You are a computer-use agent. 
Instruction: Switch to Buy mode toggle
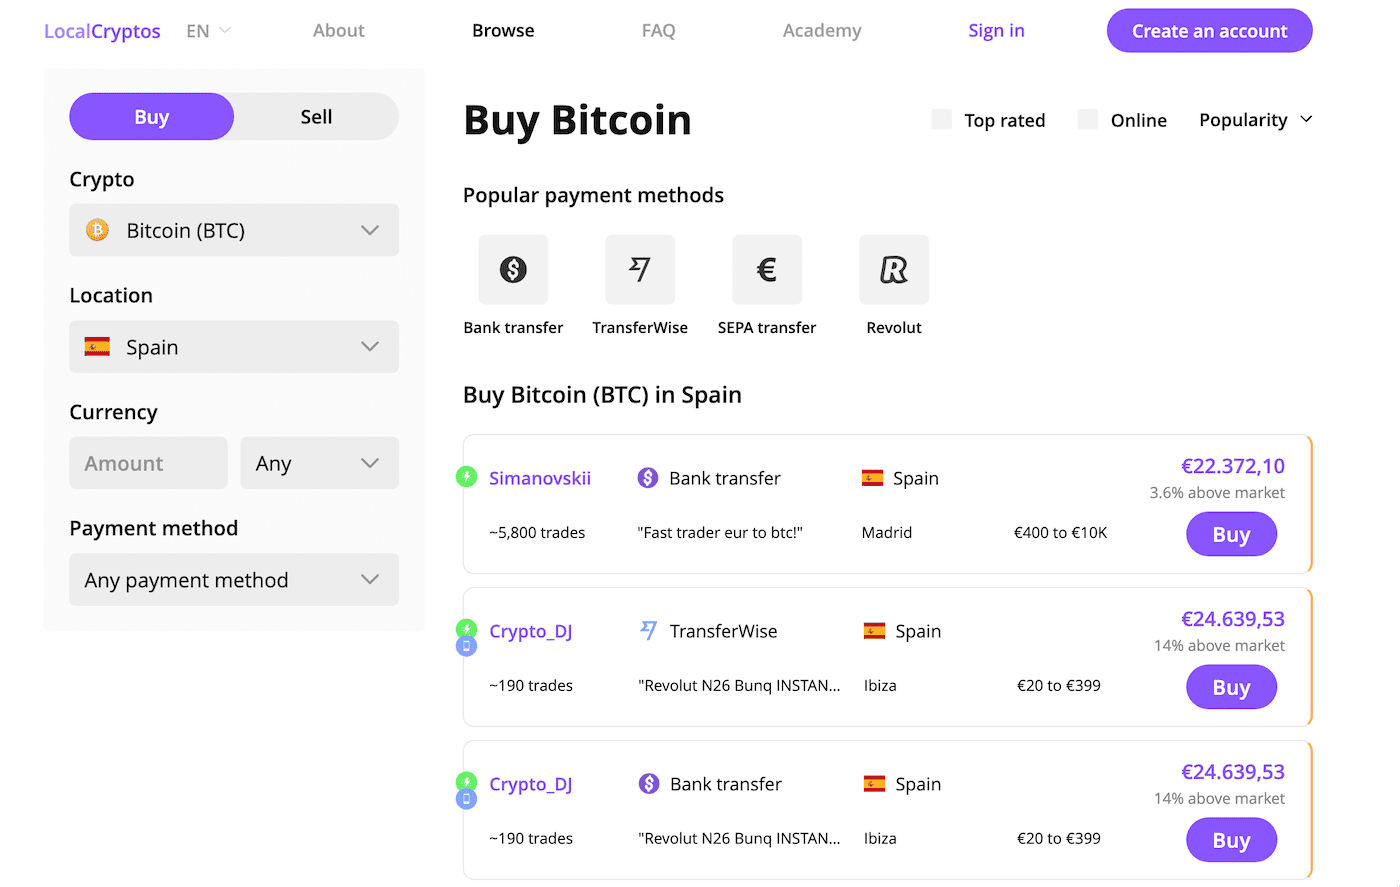151,117
